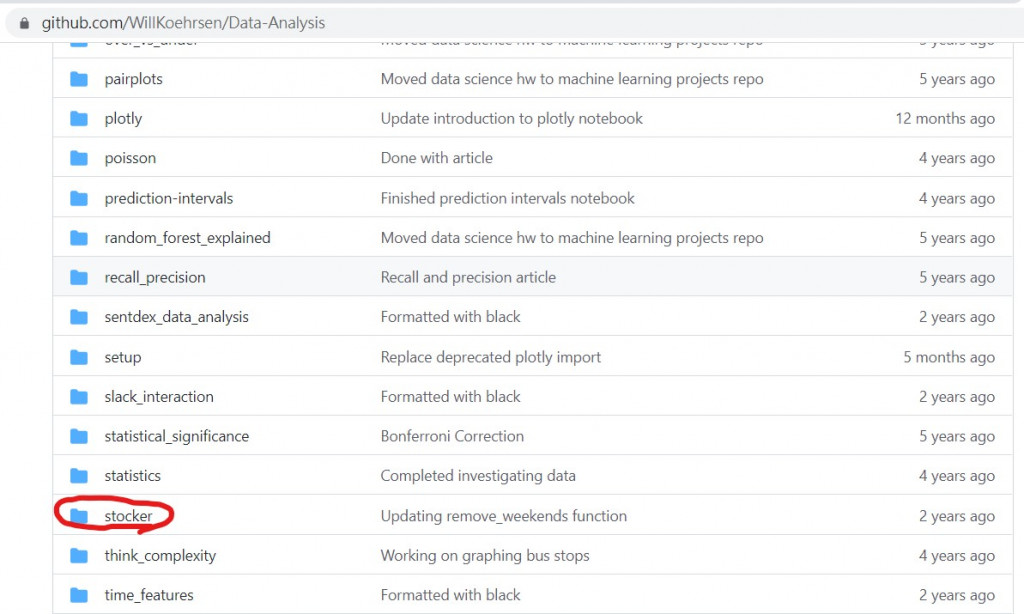Click the recall_precision folder icon
Image resolution: width=1024 pixels, height=614 pixels.
(x=79, y=277)
